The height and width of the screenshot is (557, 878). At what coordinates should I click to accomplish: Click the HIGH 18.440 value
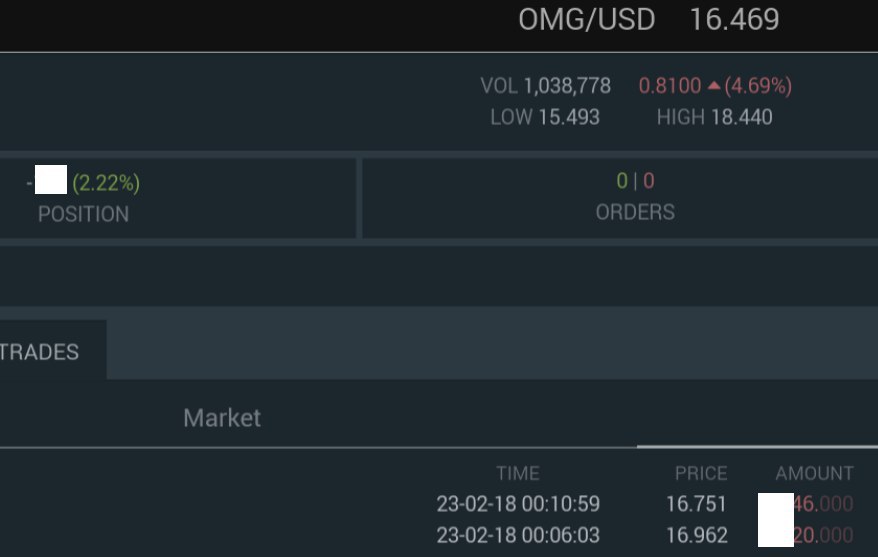(714, 117)
